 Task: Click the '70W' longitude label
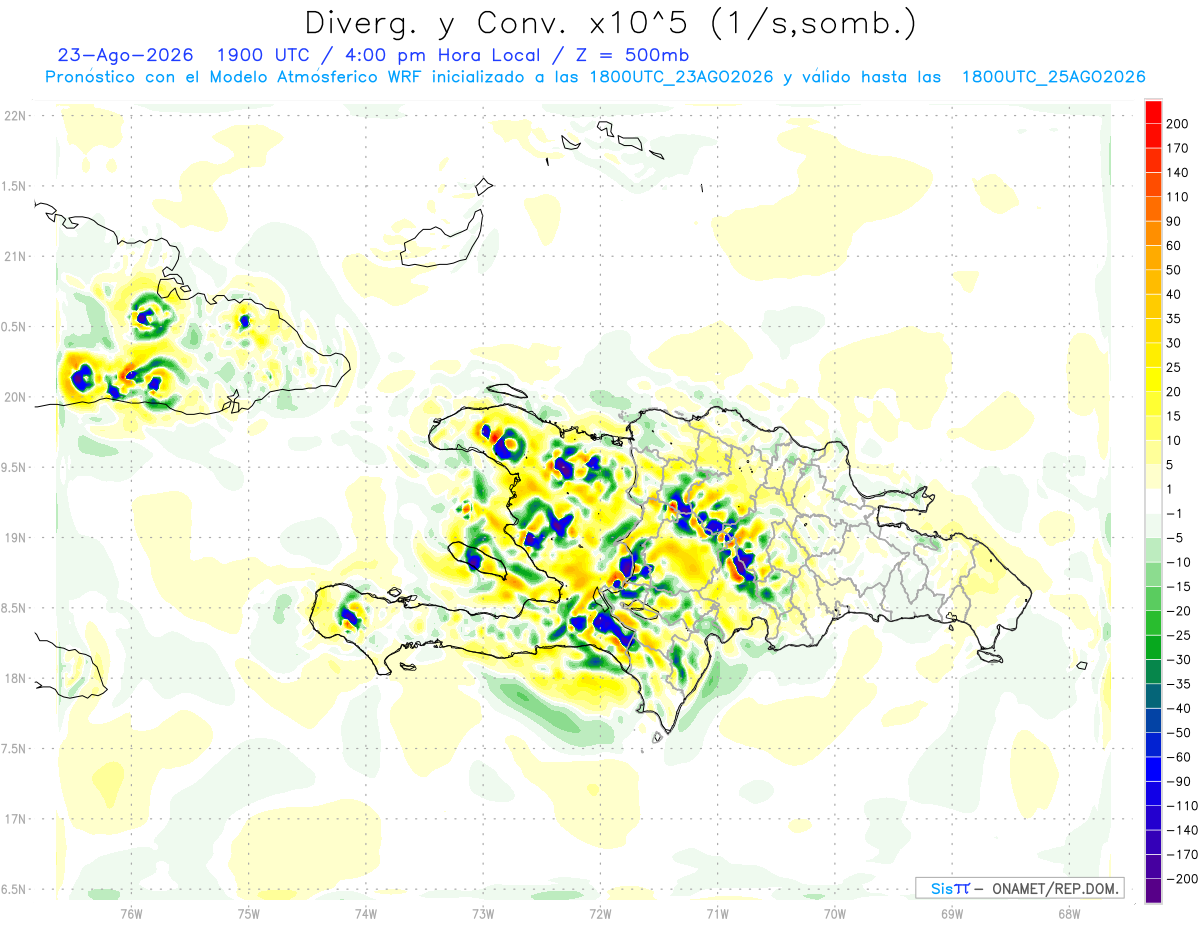point(834,912)
